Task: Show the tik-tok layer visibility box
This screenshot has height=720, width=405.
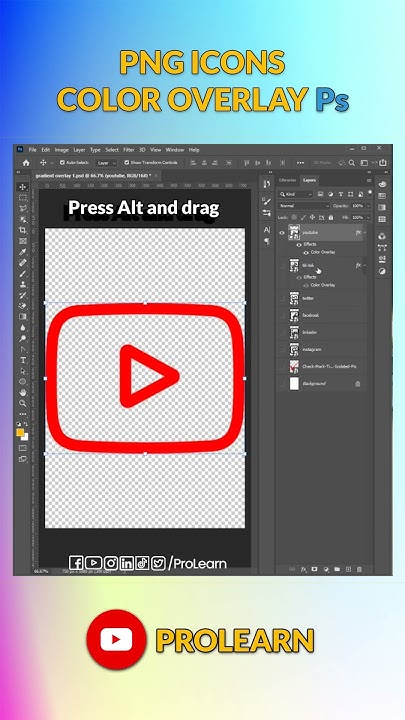Action: tap(282, 266)
